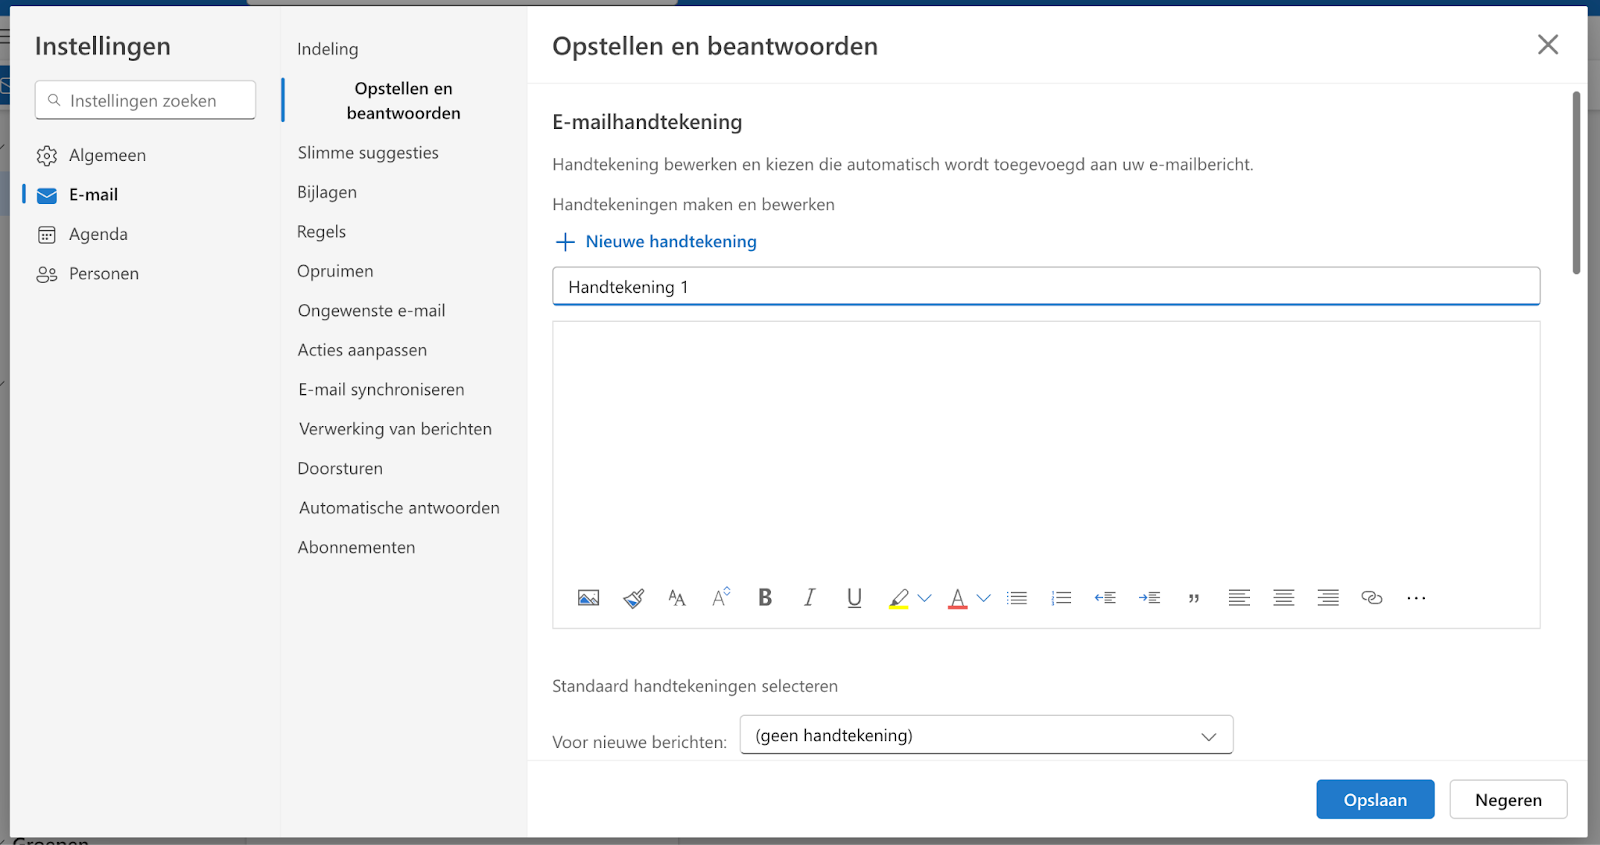Open more formatting options ellipsis

point(1416,598)
